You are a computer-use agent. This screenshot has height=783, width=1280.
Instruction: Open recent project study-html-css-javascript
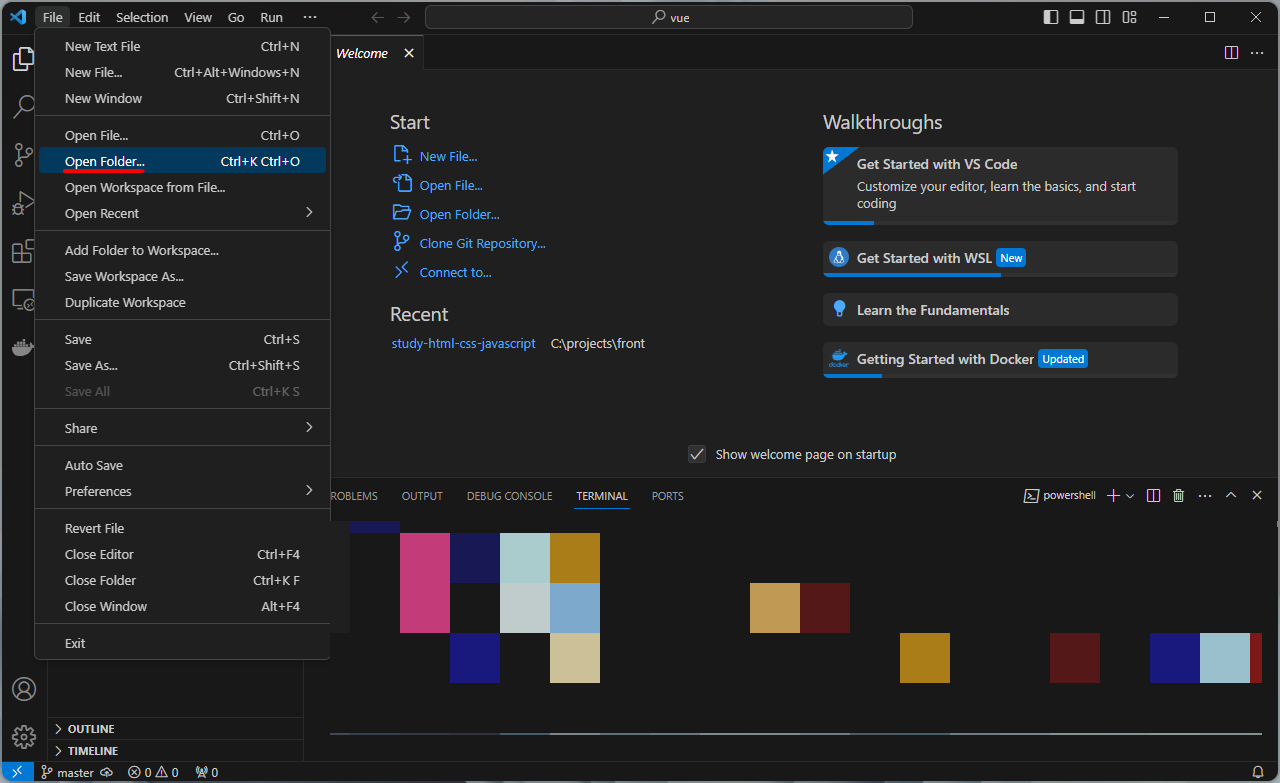coord(463,343)
